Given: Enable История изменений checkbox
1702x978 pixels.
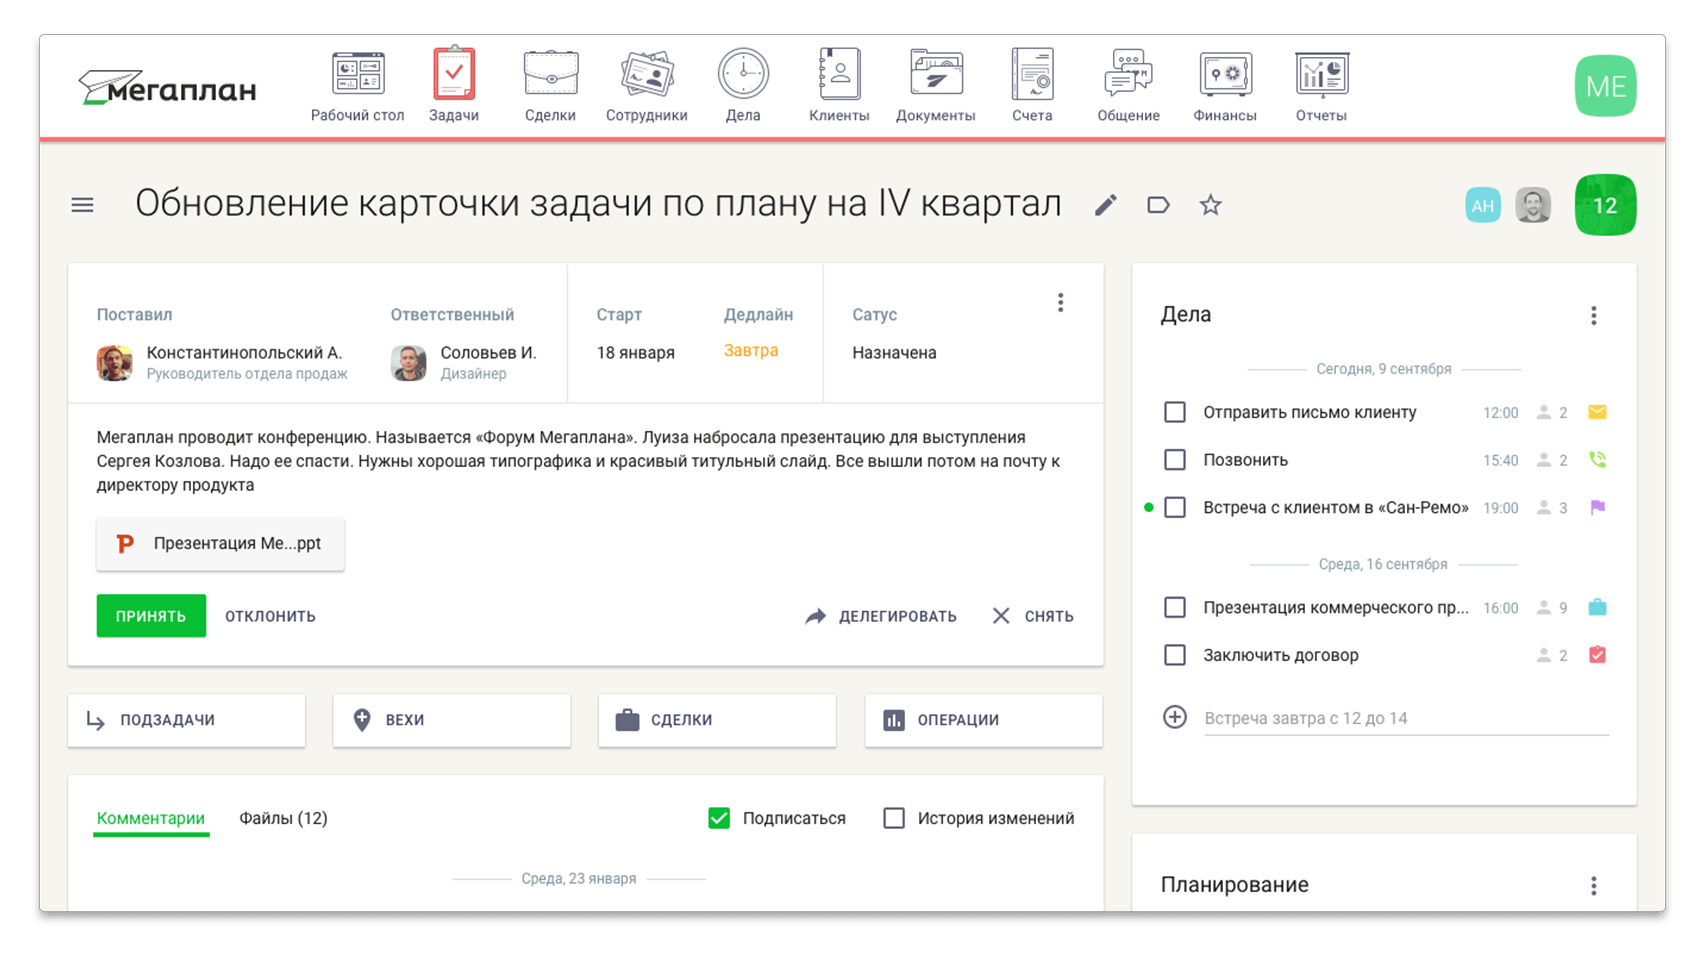Looking at the screenshot, I should 893,818.
